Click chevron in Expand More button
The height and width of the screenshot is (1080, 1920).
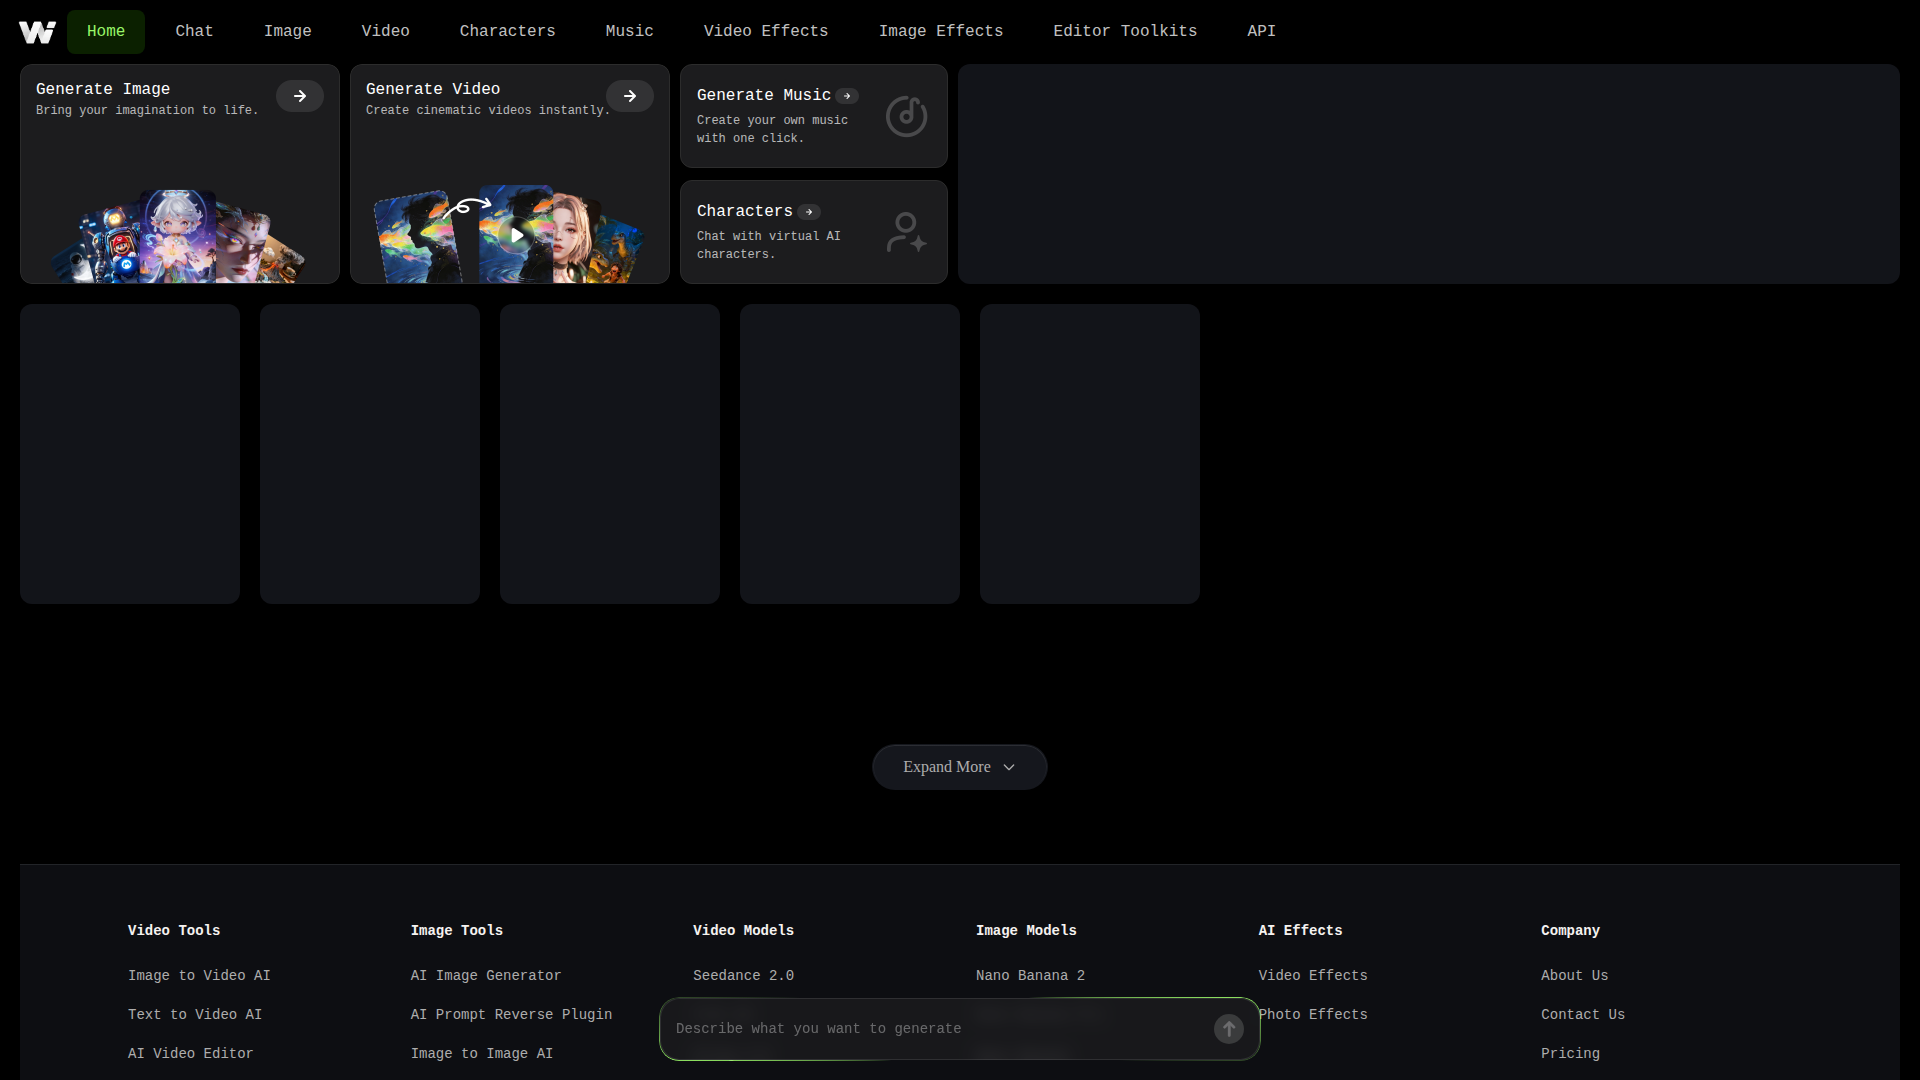click(1009, 767)
